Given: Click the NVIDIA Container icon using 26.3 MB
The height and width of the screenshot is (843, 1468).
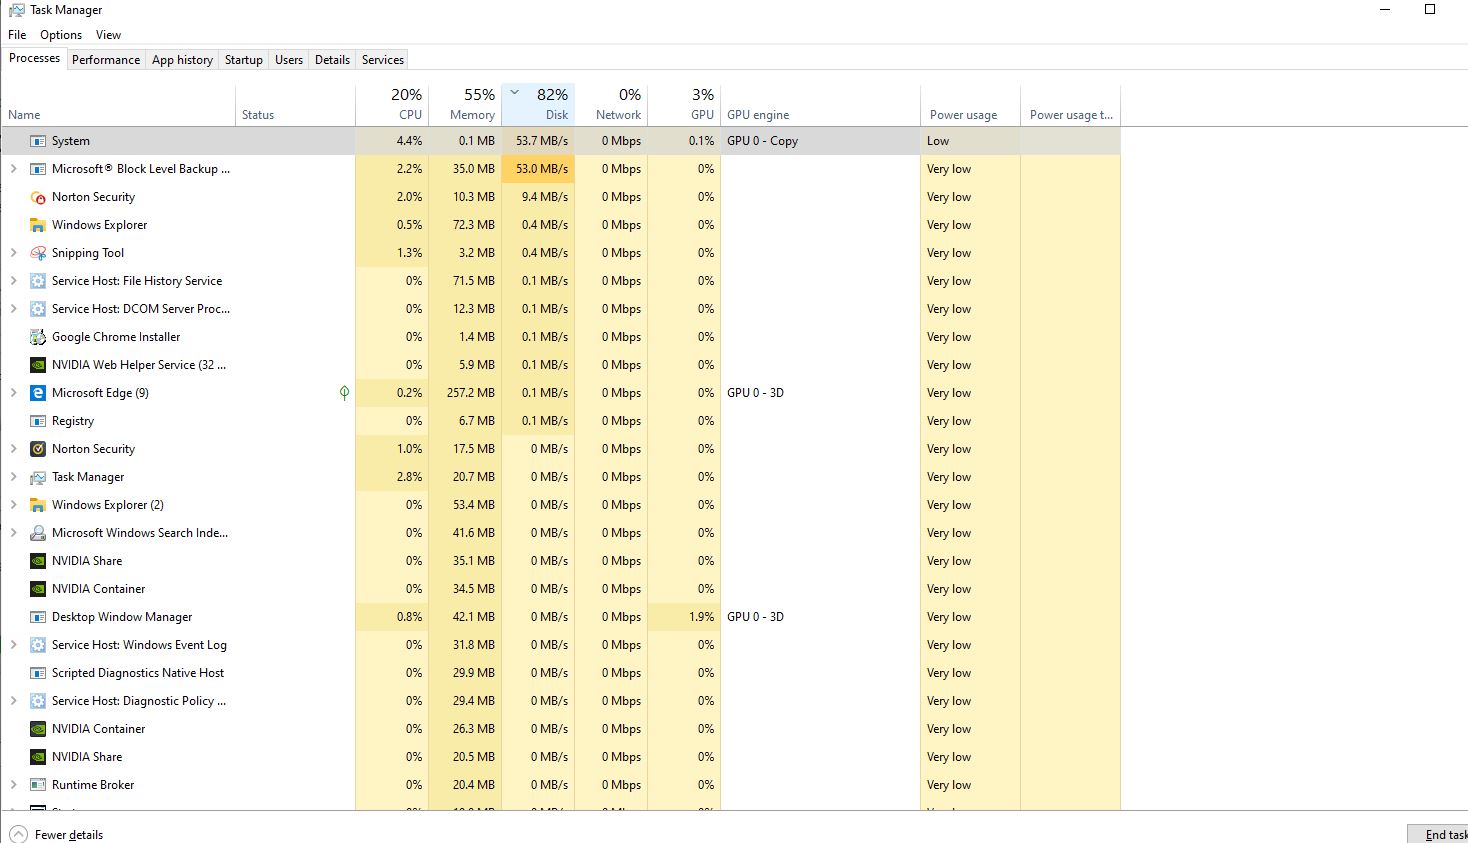Looking at the screenshot, I should [x=38, y=729].
